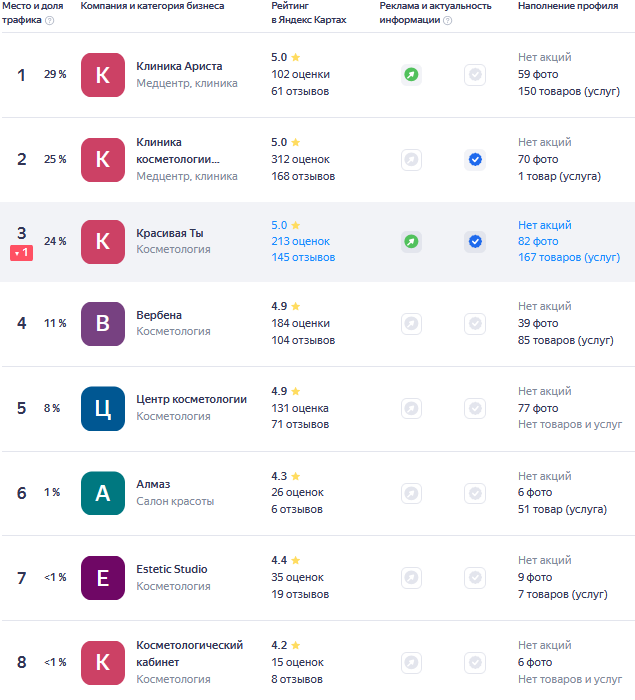Click the '11 %' traffic share value
The height and width of the screenshot is (700, 635).
[x=55, y=323]
